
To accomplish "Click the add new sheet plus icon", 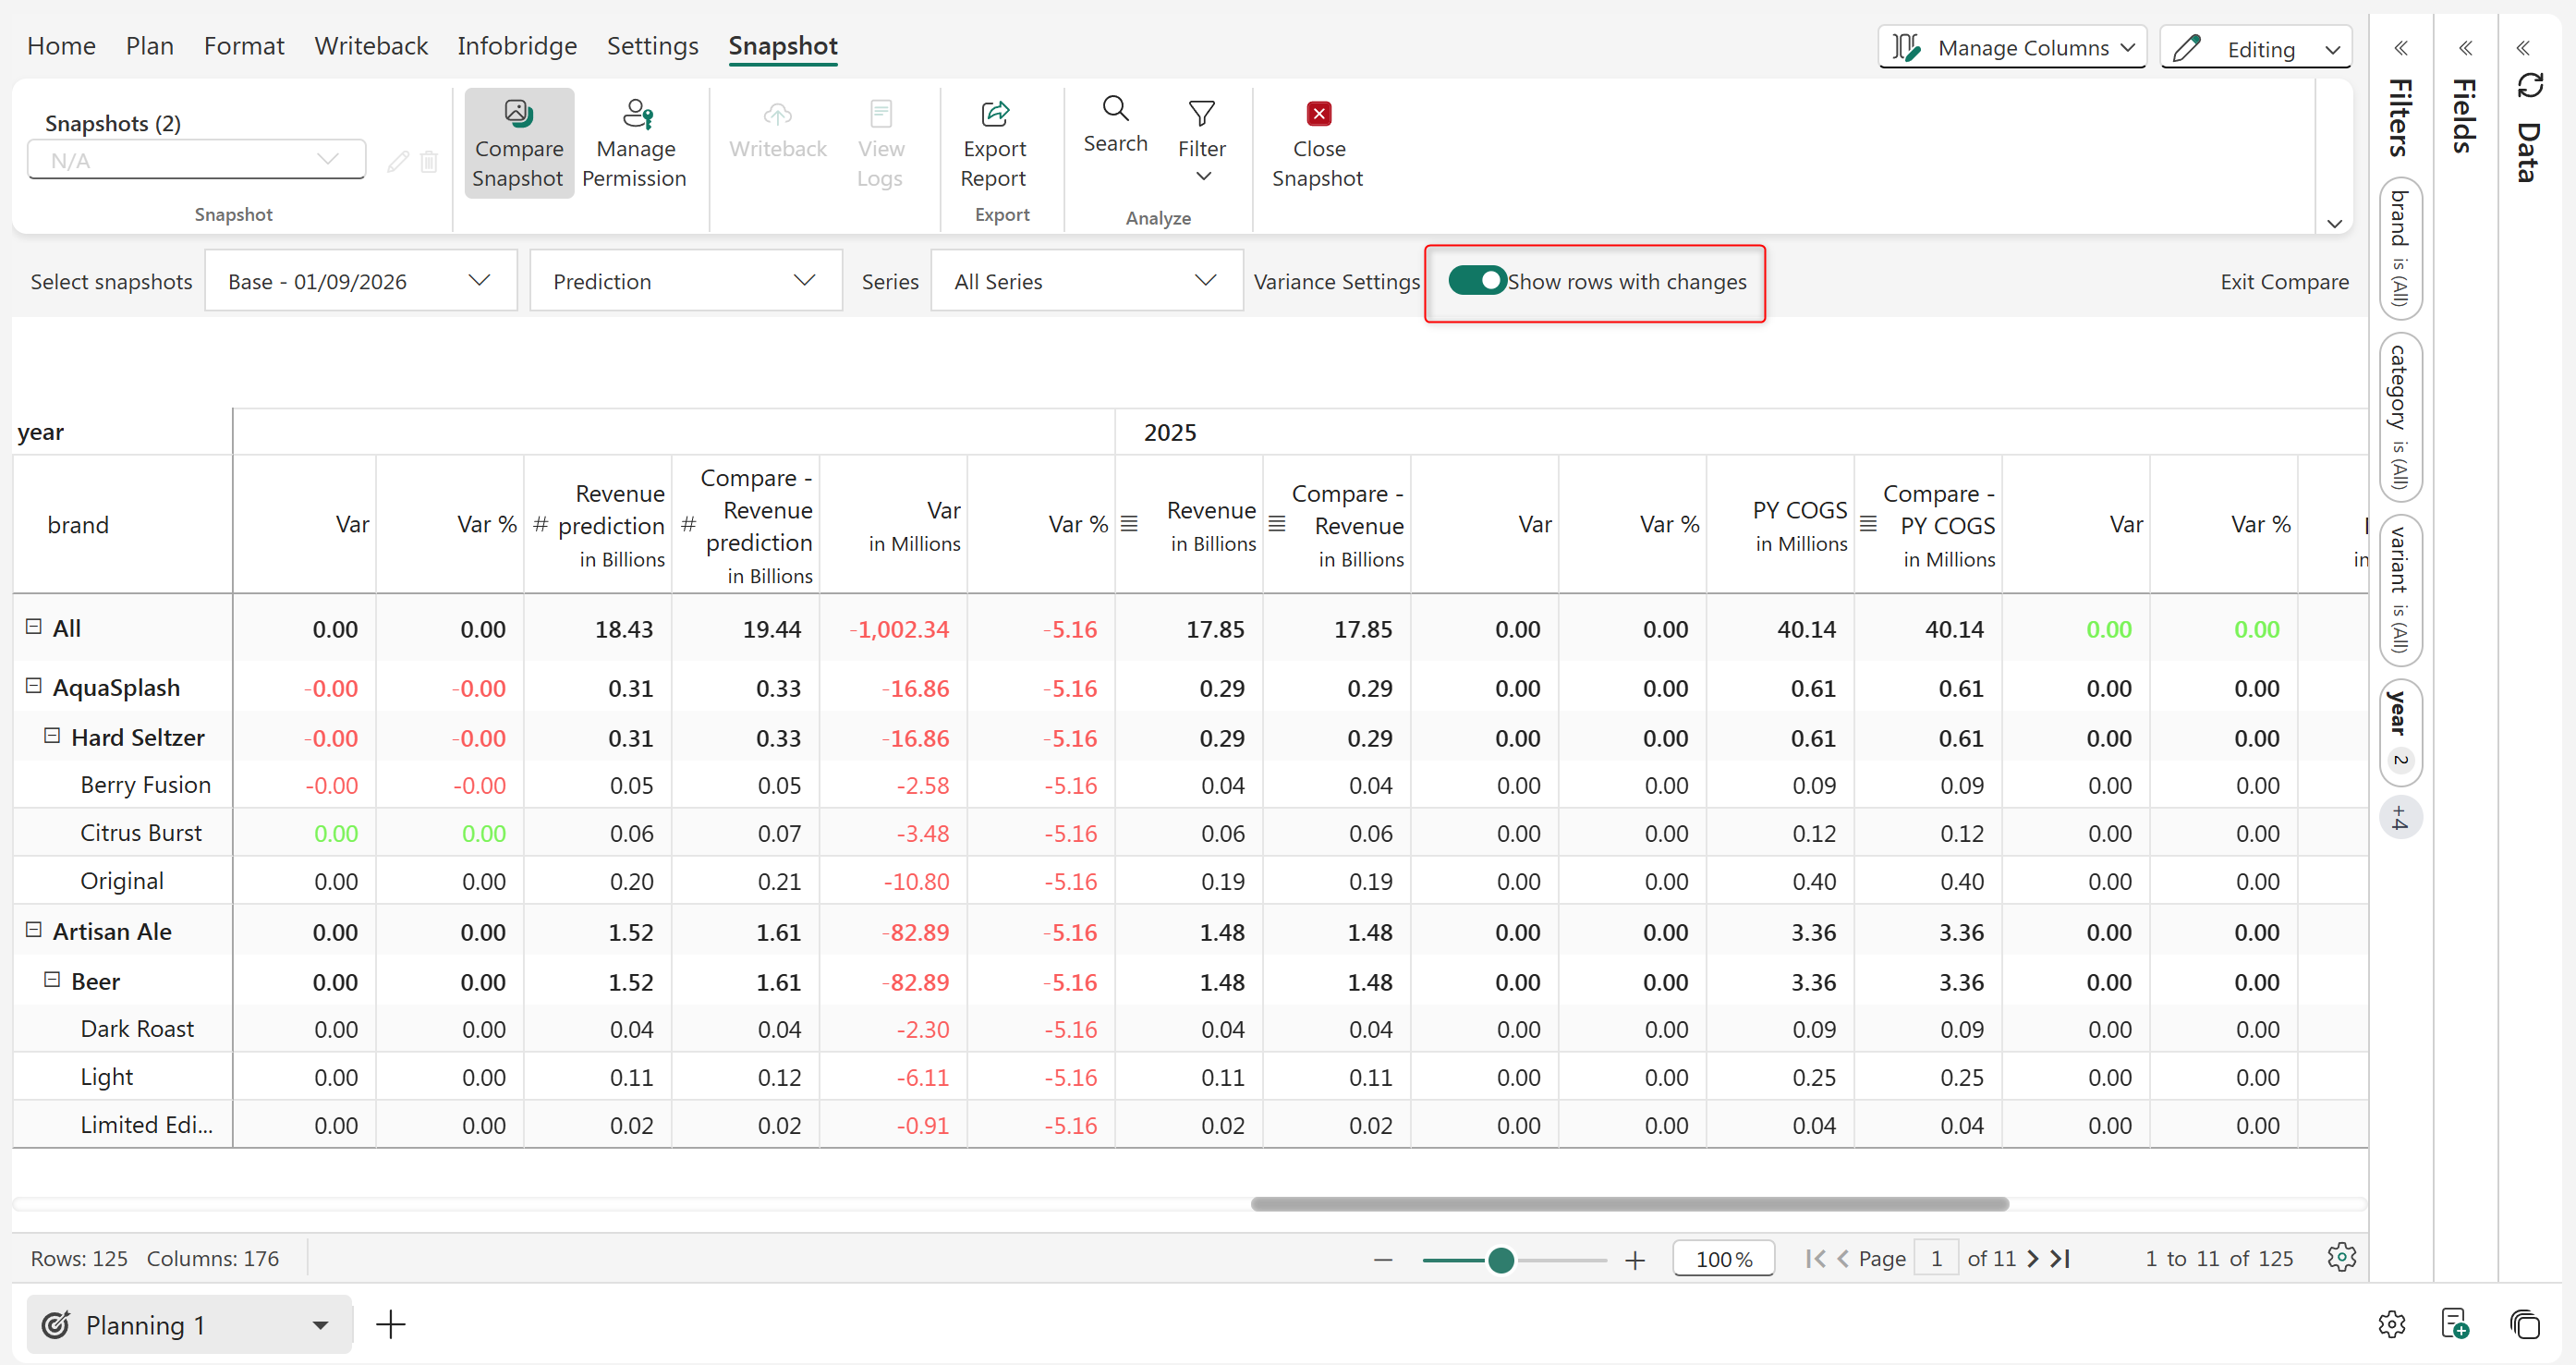I will [390, 1325].
